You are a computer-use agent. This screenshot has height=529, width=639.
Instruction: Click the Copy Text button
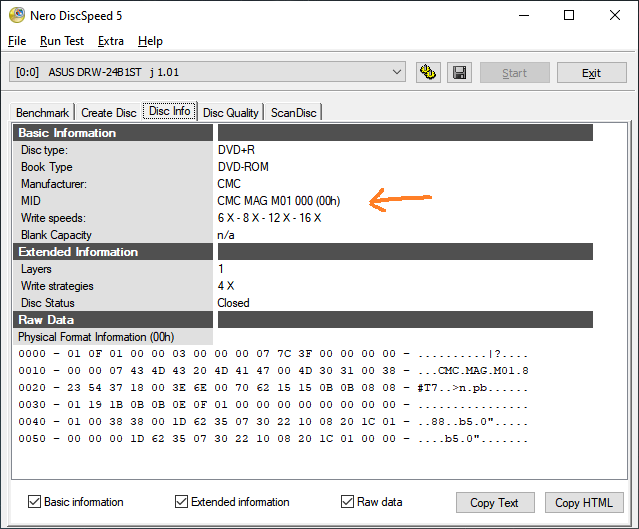tap(495, 503)
